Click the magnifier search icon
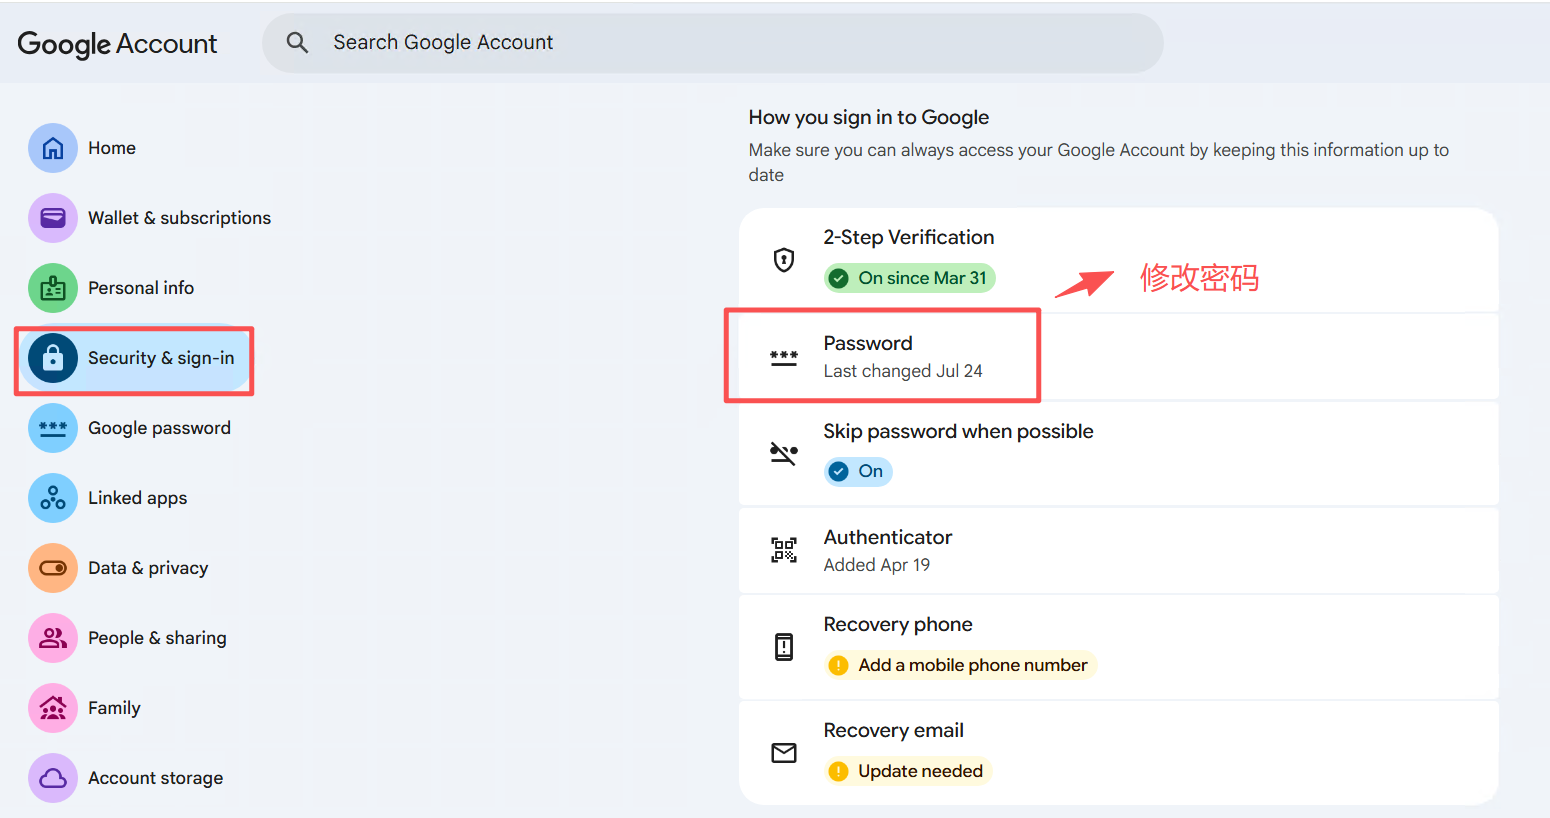The height and width of the screenshot is (818, 1550). coord(297,42)
